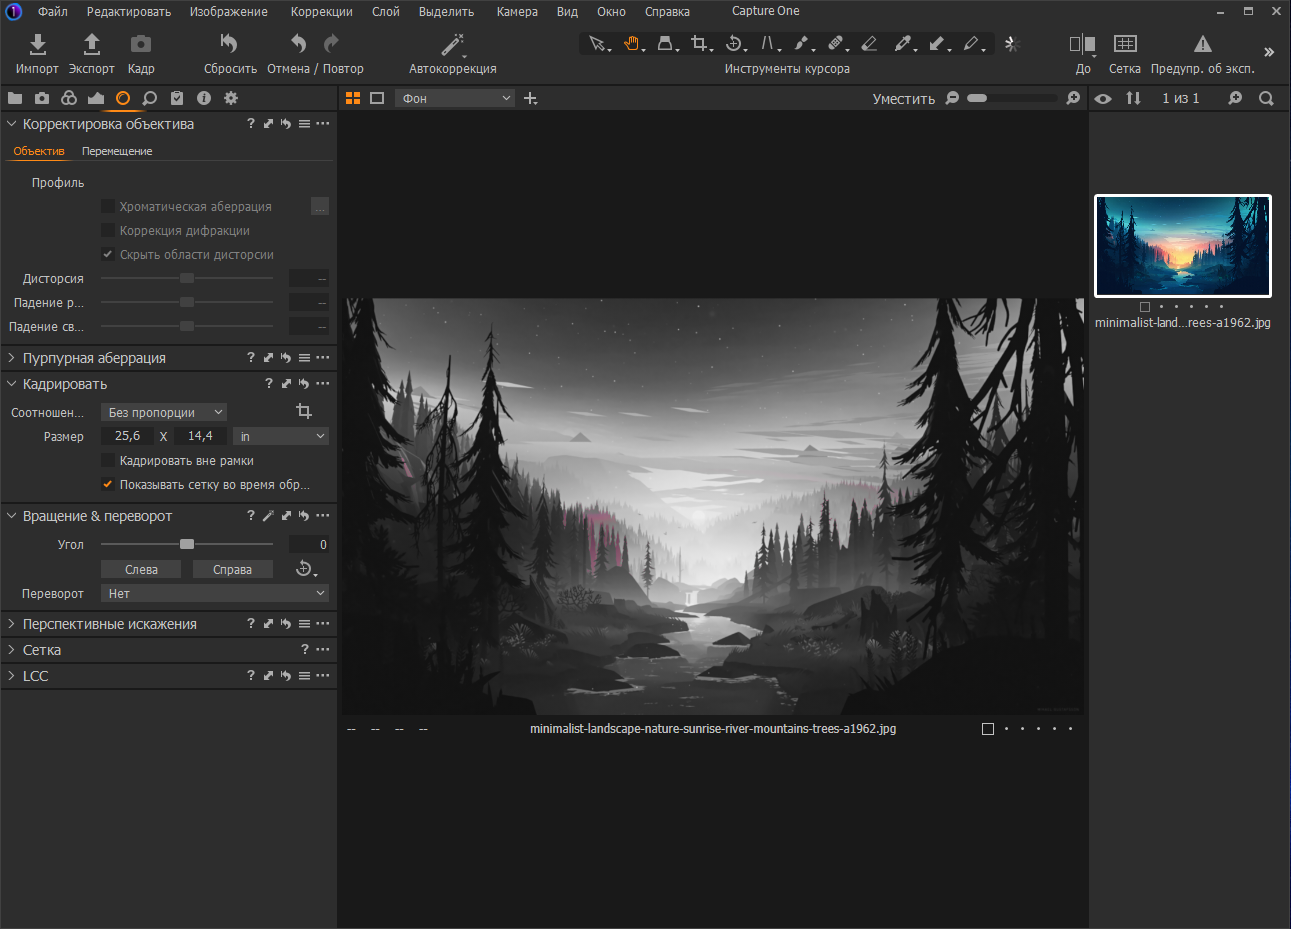The height and width of the screenshot is (929, 1291).
Task: Switch to multi-image grid view mode
Action: click(x=353, y=98)
